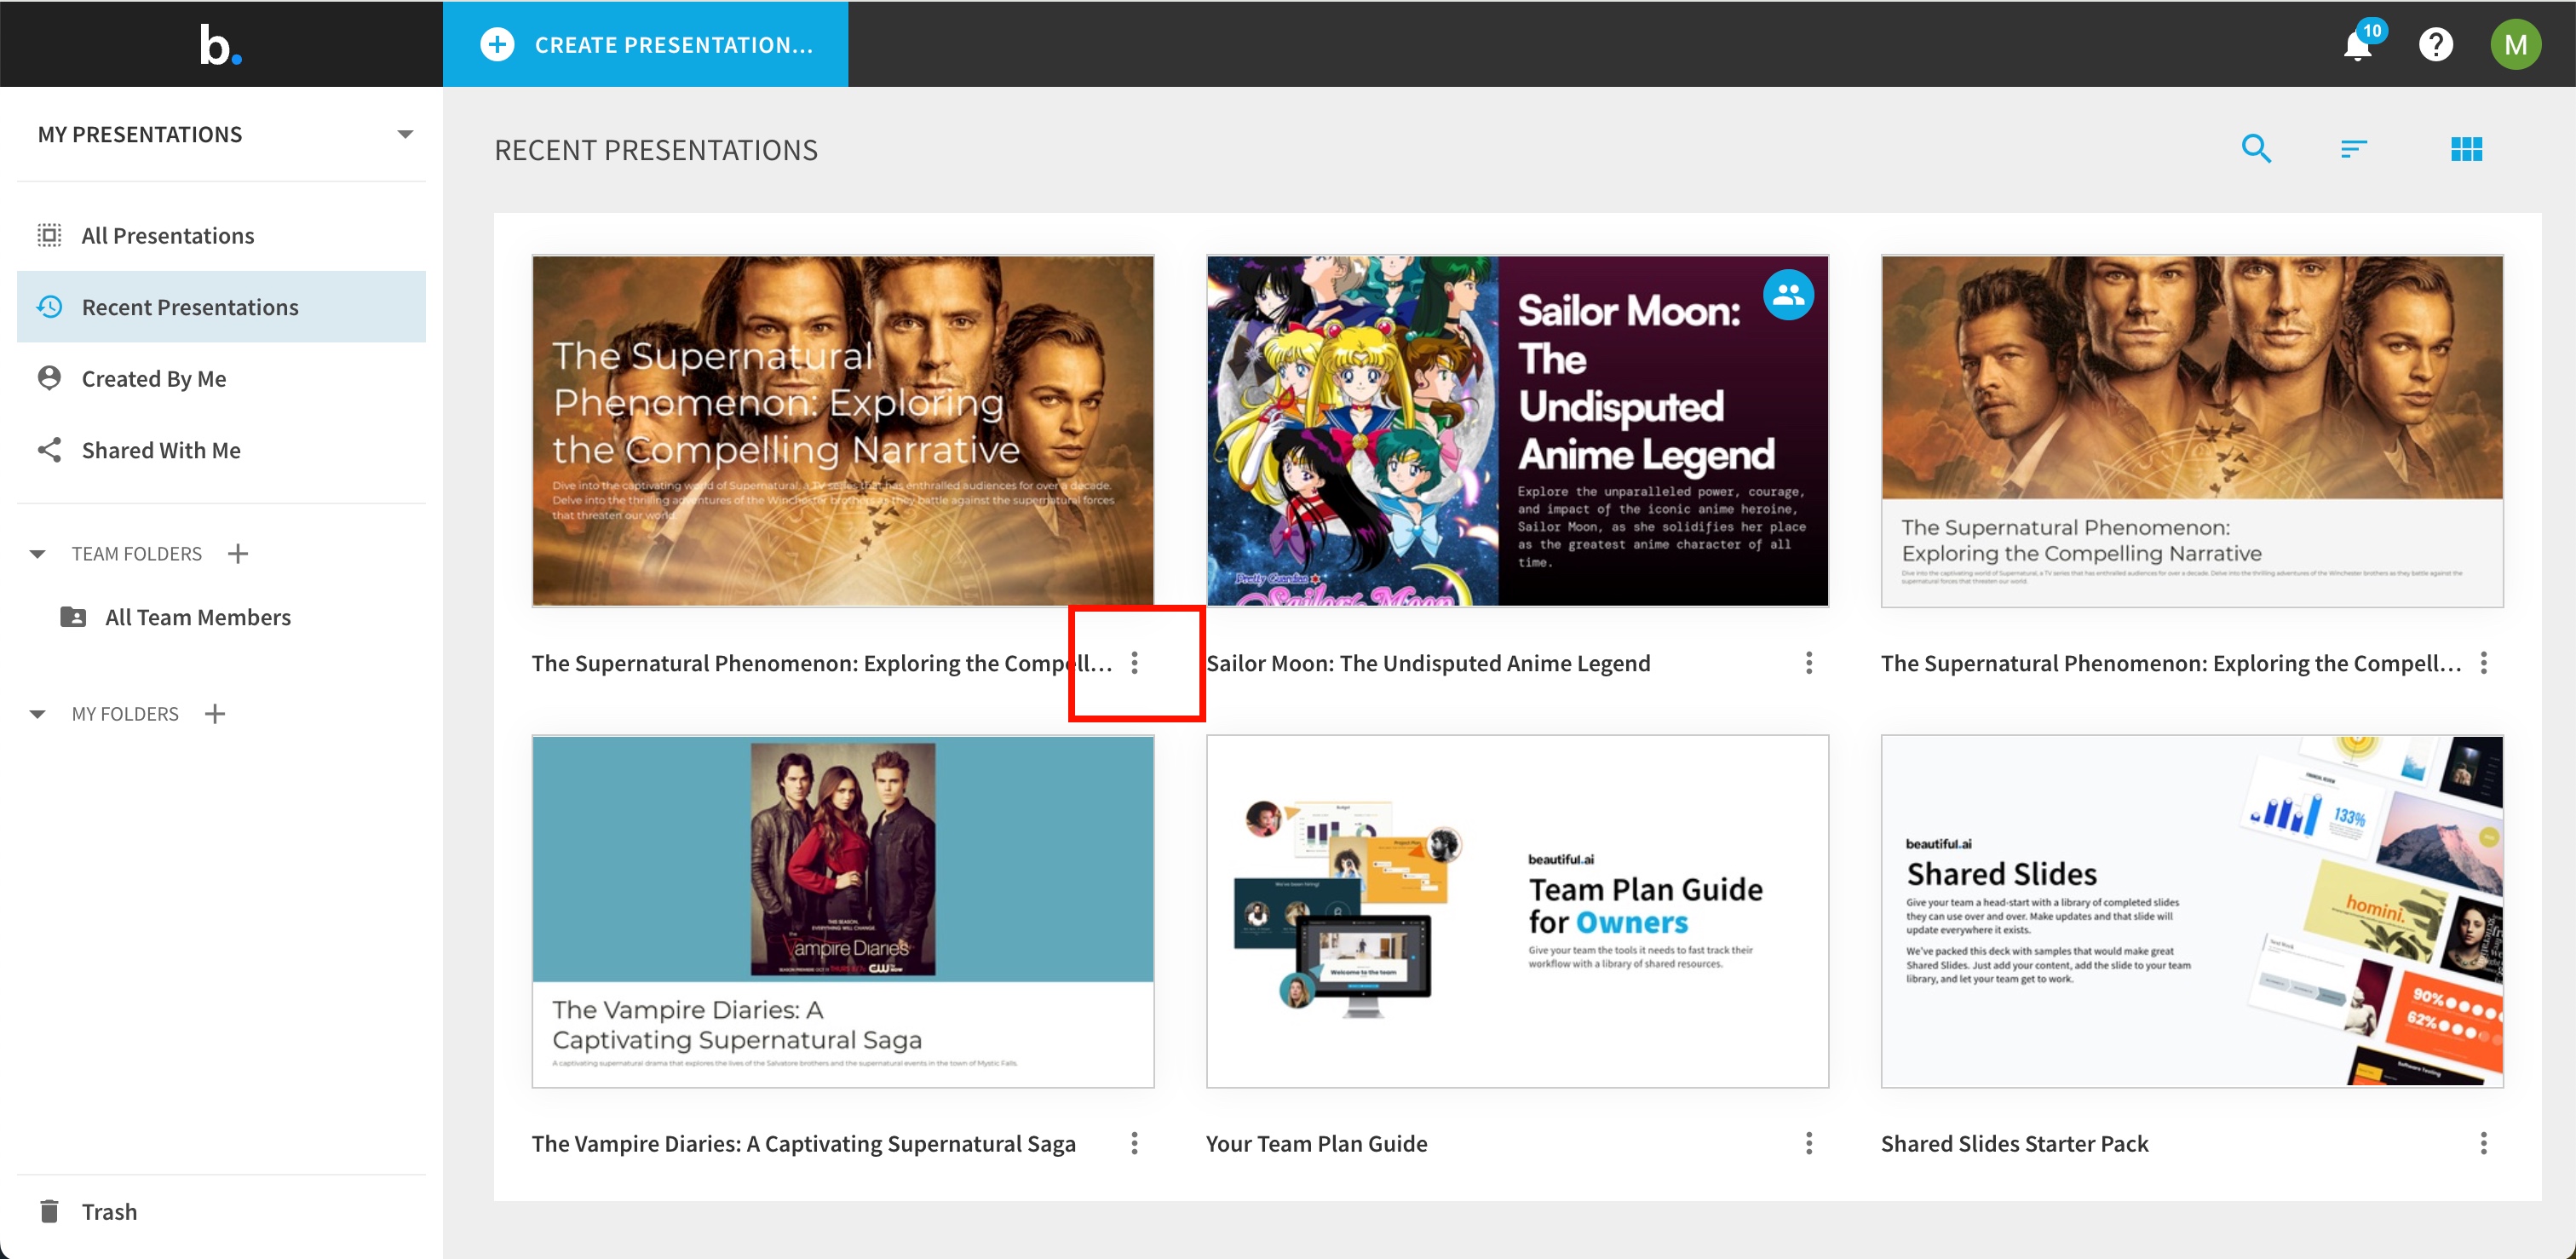Go to All Presentations
This screenshot has width=2576, height=1259.
coord(221,236)
